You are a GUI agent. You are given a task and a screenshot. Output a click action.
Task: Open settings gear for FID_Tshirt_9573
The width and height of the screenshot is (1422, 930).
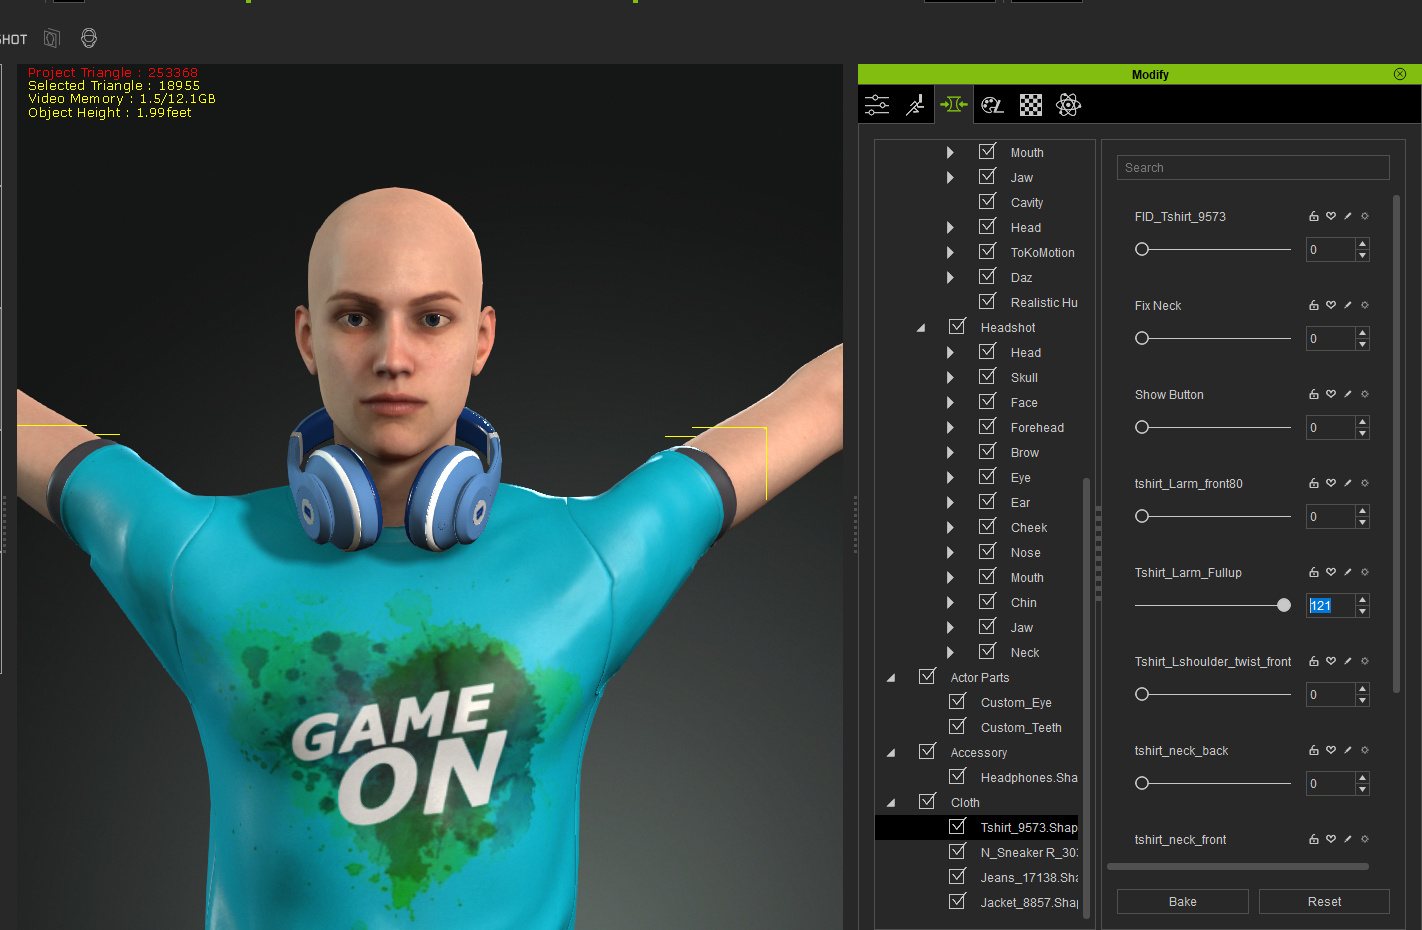coord(1365,216)
